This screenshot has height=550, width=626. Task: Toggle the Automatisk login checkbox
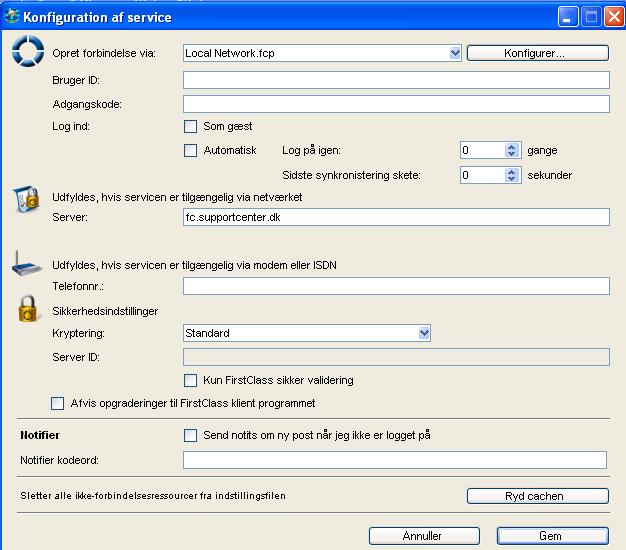pos(190,150)
